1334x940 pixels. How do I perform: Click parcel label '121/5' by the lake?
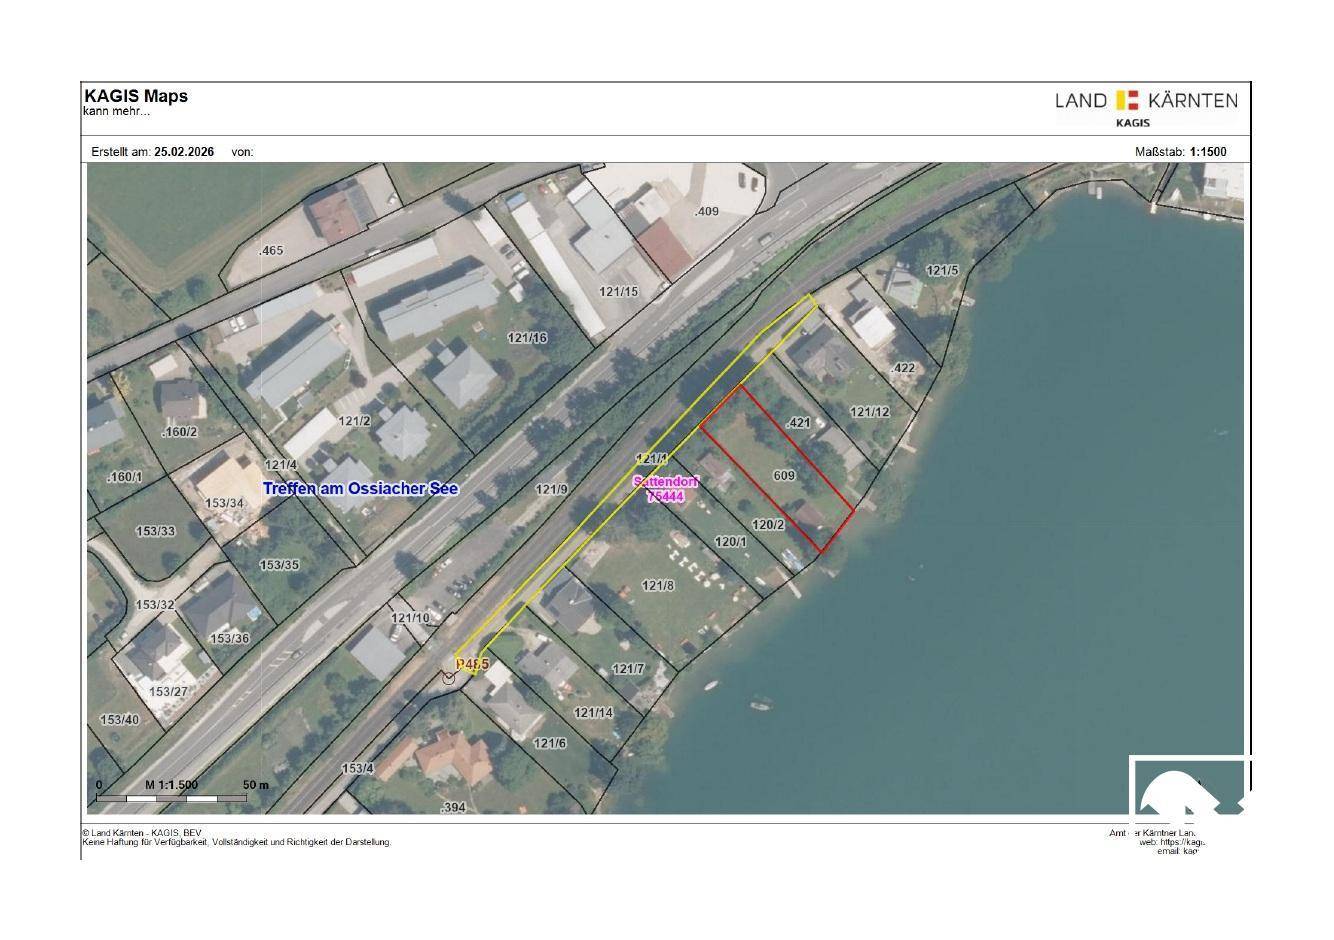[942, 270]
